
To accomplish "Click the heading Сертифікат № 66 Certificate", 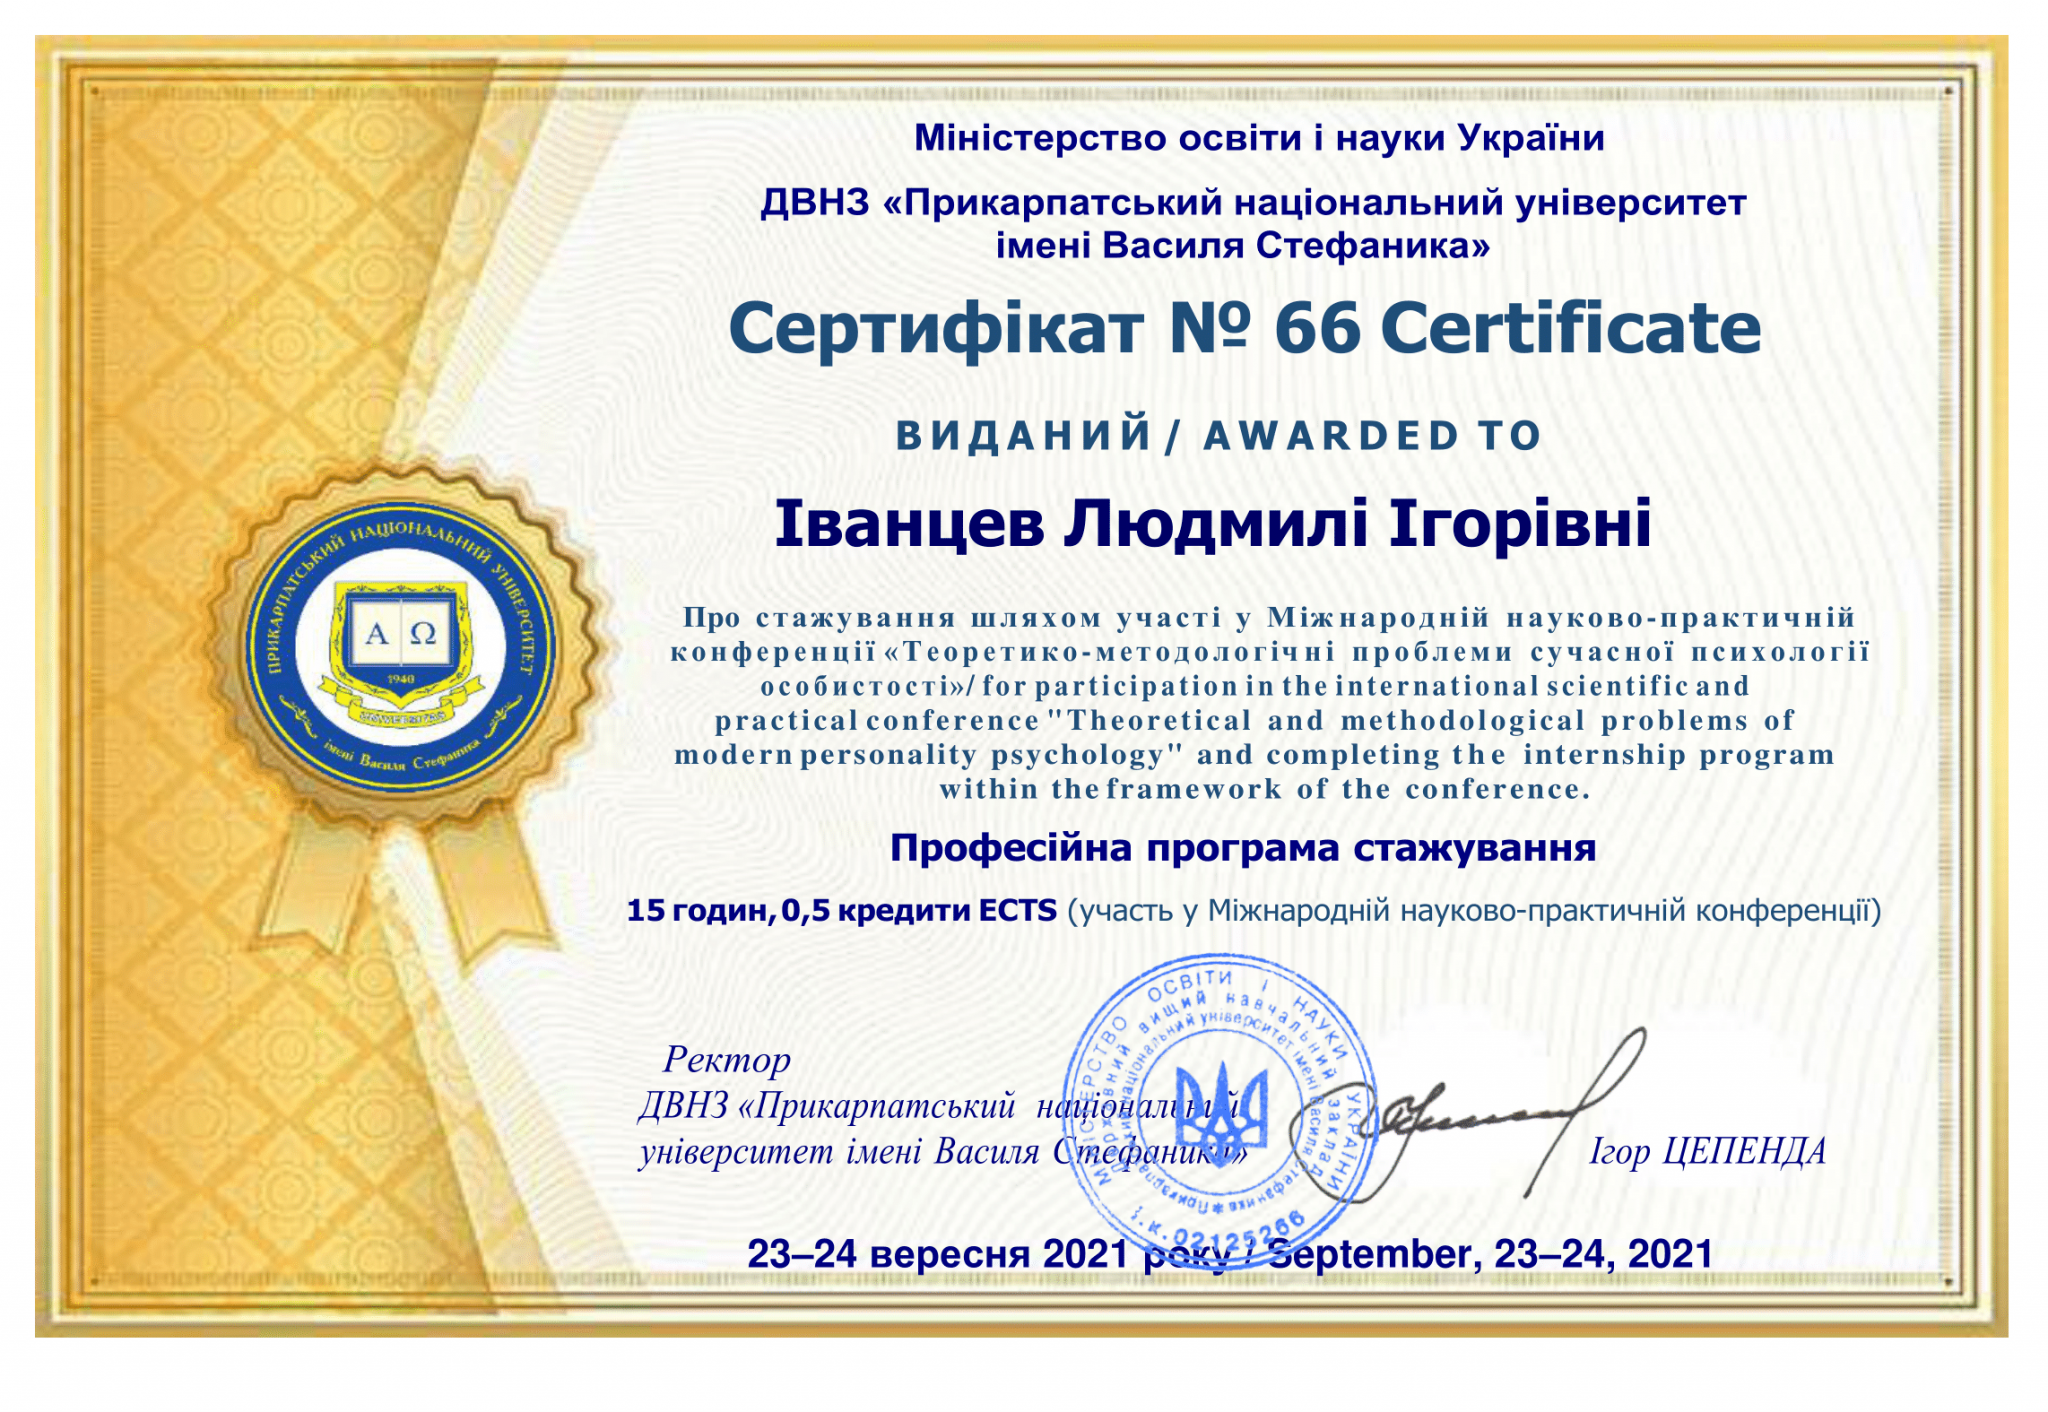I will point(1244,328).
